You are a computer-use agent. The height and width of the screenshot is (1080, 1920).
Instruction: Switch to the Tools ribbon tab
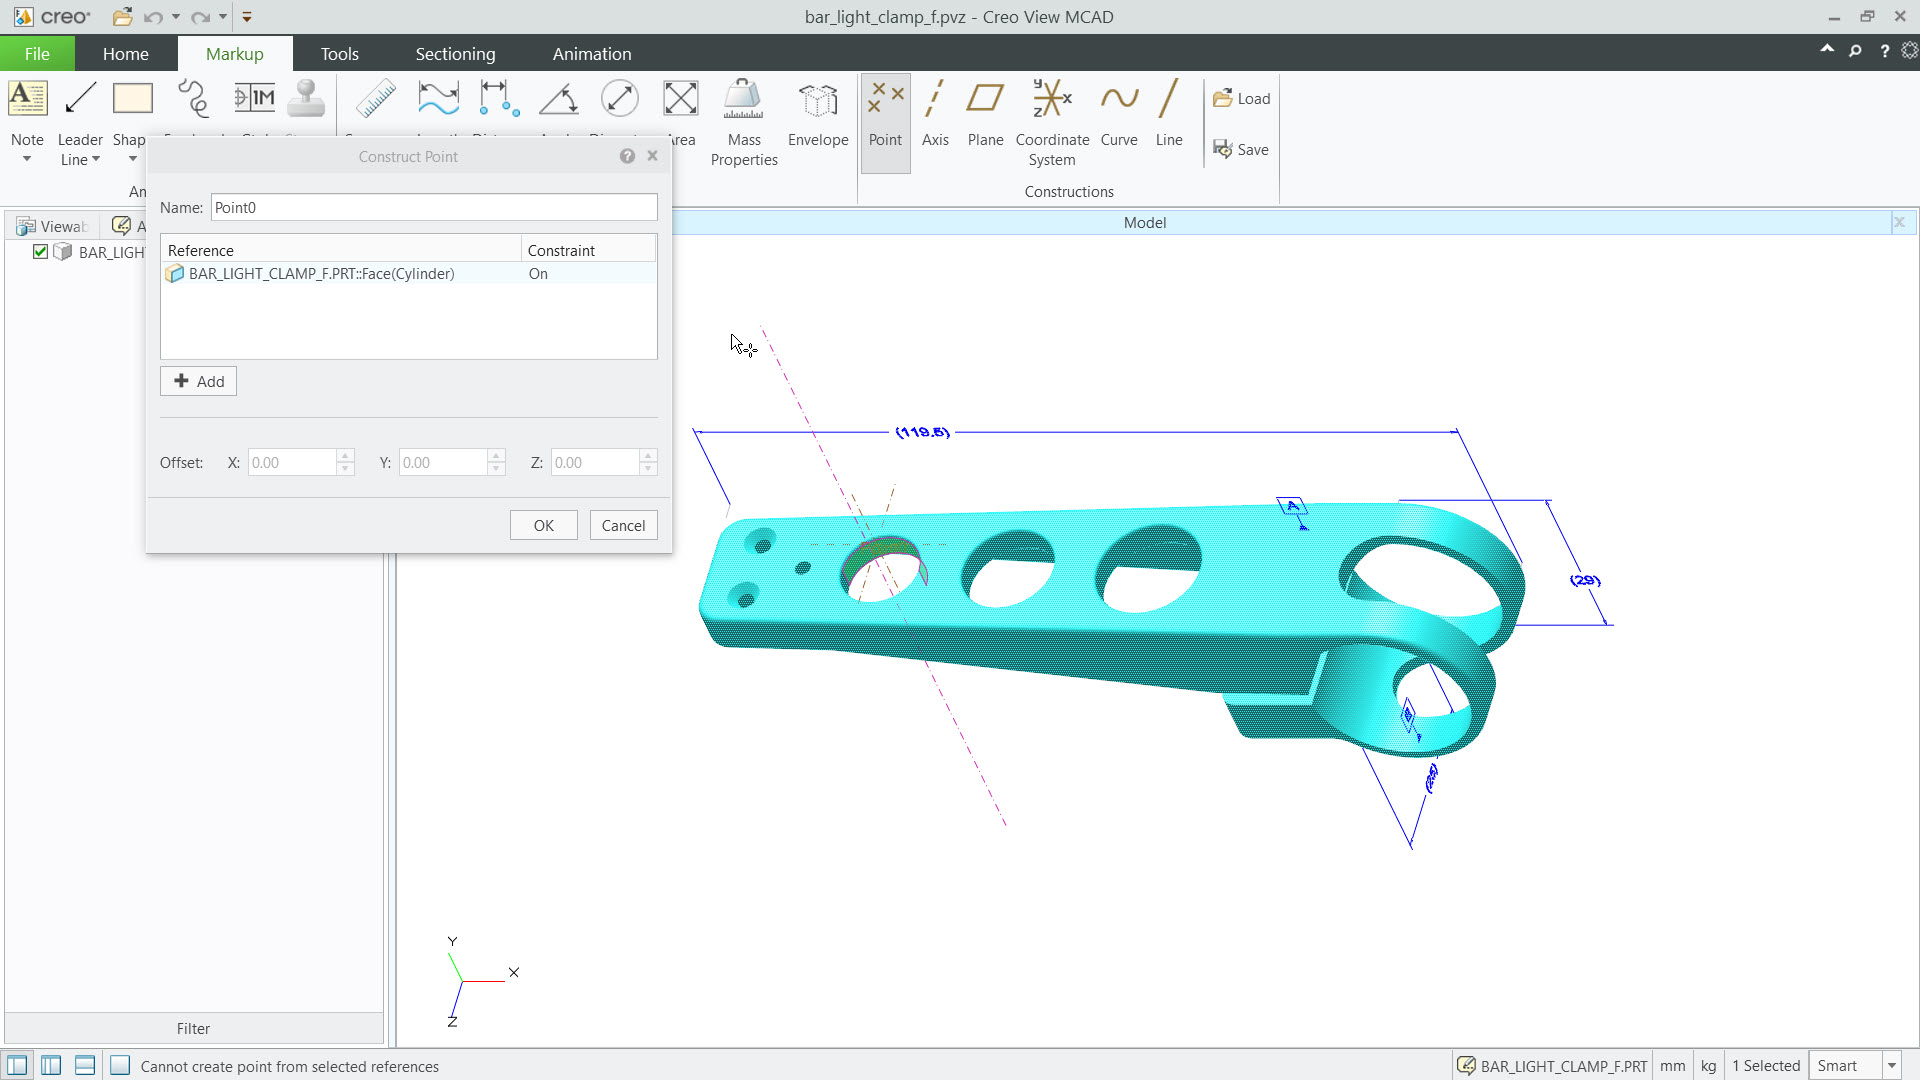[x=340, y=54]
